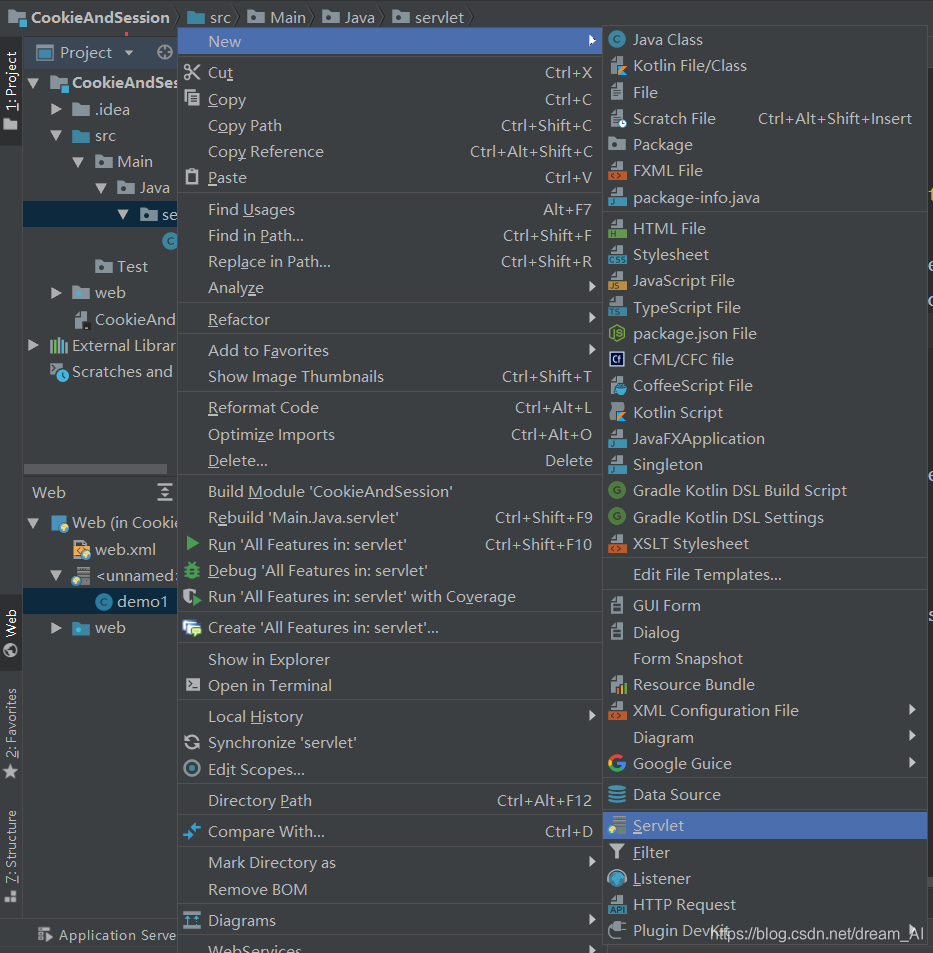The width and height of the screenshot is (933, 953).
Task: Open the Refactor submenu
Action: tap(389, 319)
